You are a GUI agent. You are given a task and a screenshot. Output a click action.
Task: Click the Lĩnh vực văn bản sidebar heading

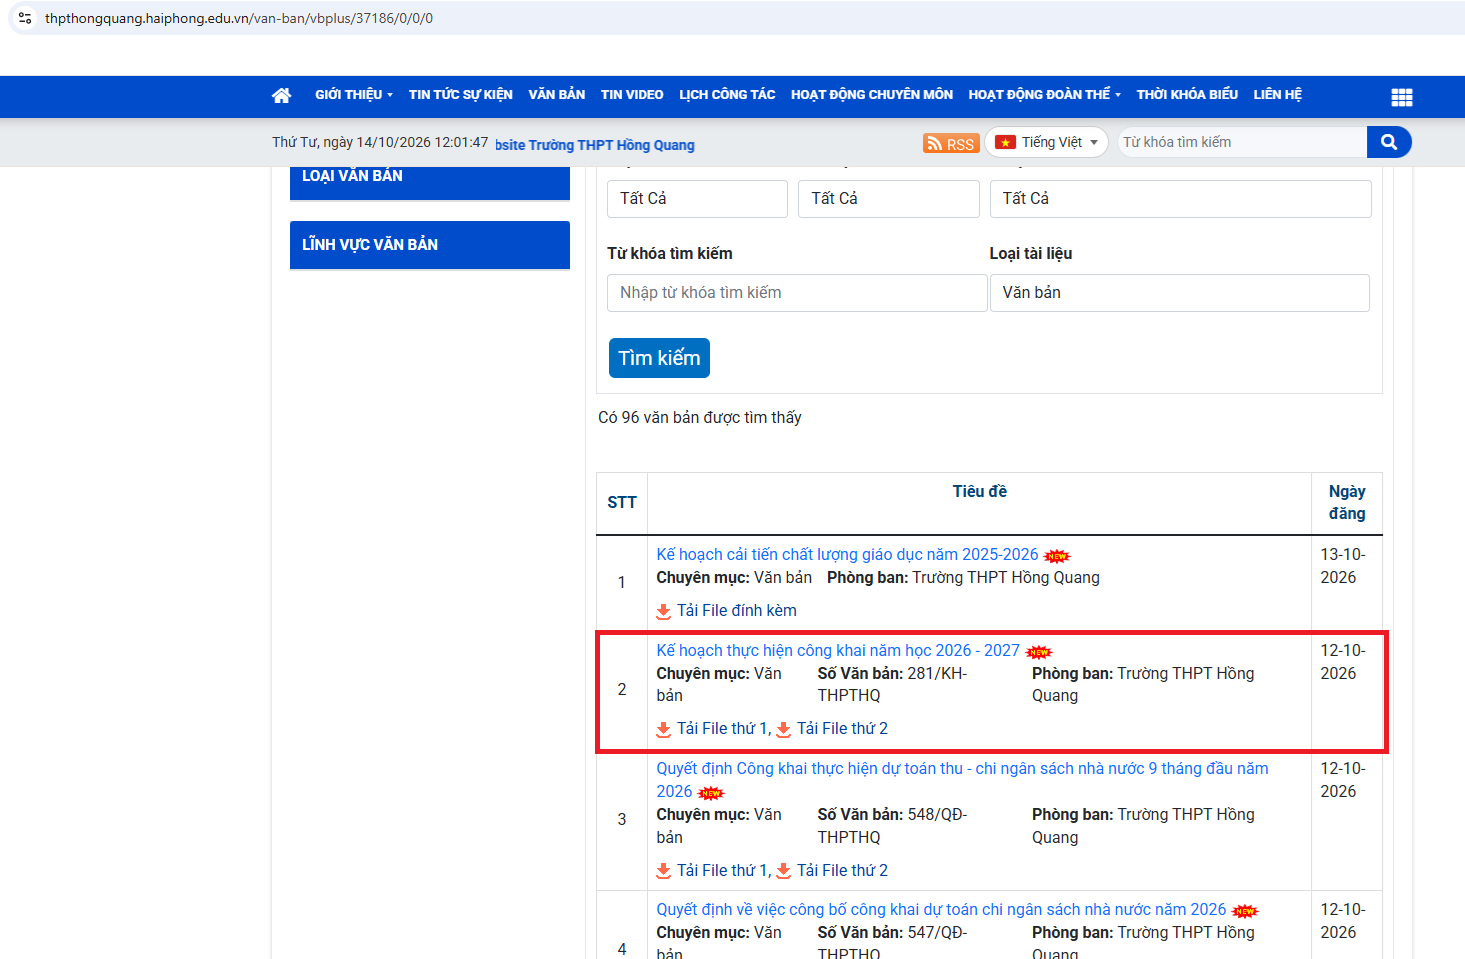430,245
